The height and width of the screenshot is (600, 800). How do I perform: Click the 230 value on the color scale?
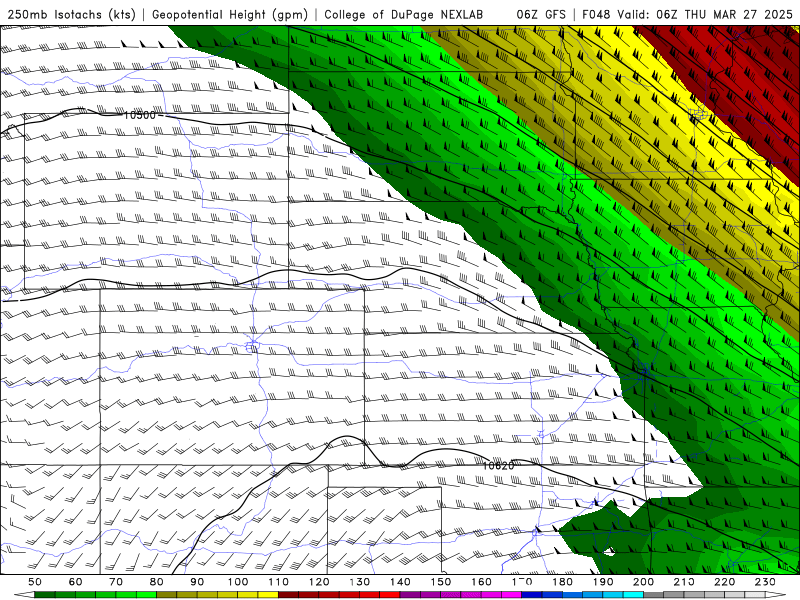pos(765,582)
